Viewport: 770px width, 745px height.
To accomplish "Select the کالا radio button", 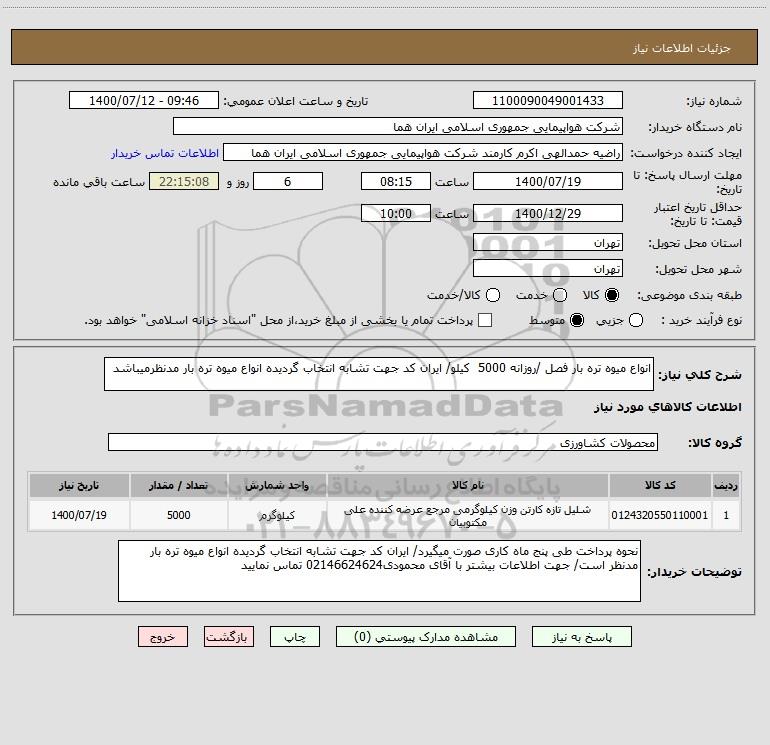I will [612, 295].
